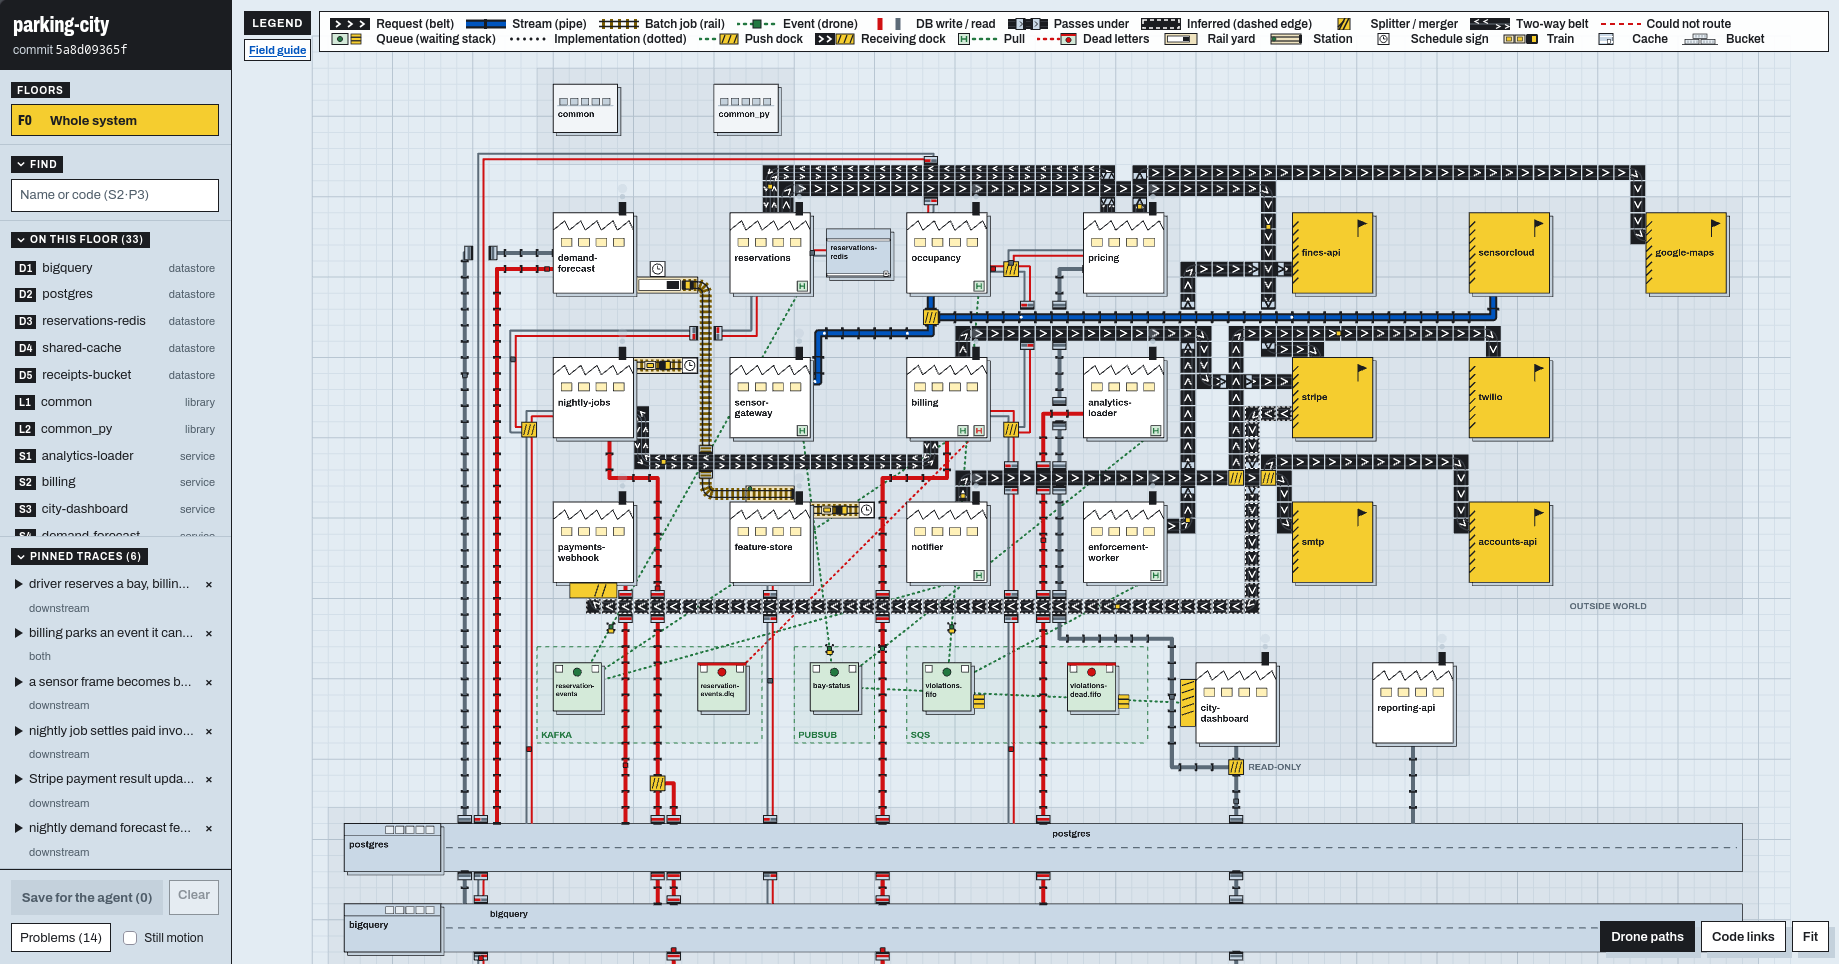
Task: Click the sensor-gateway building
Action: click(770, 398)
